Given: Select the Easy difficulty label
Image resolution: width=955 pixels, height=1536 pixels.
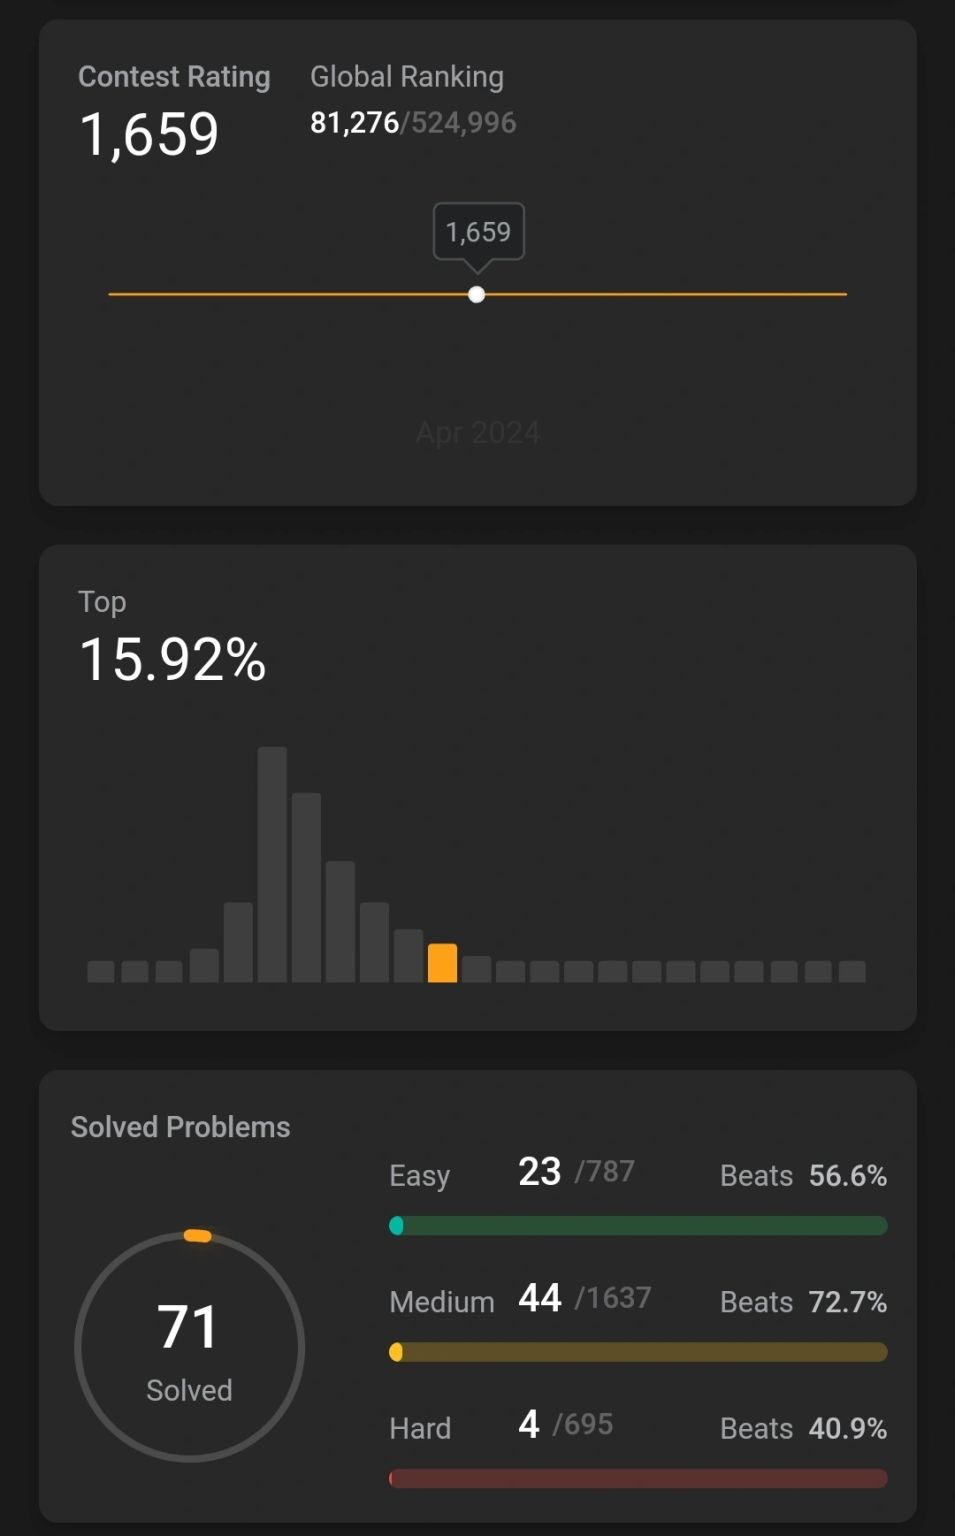Looking at the screenshot, I should tap(420, 1176).
